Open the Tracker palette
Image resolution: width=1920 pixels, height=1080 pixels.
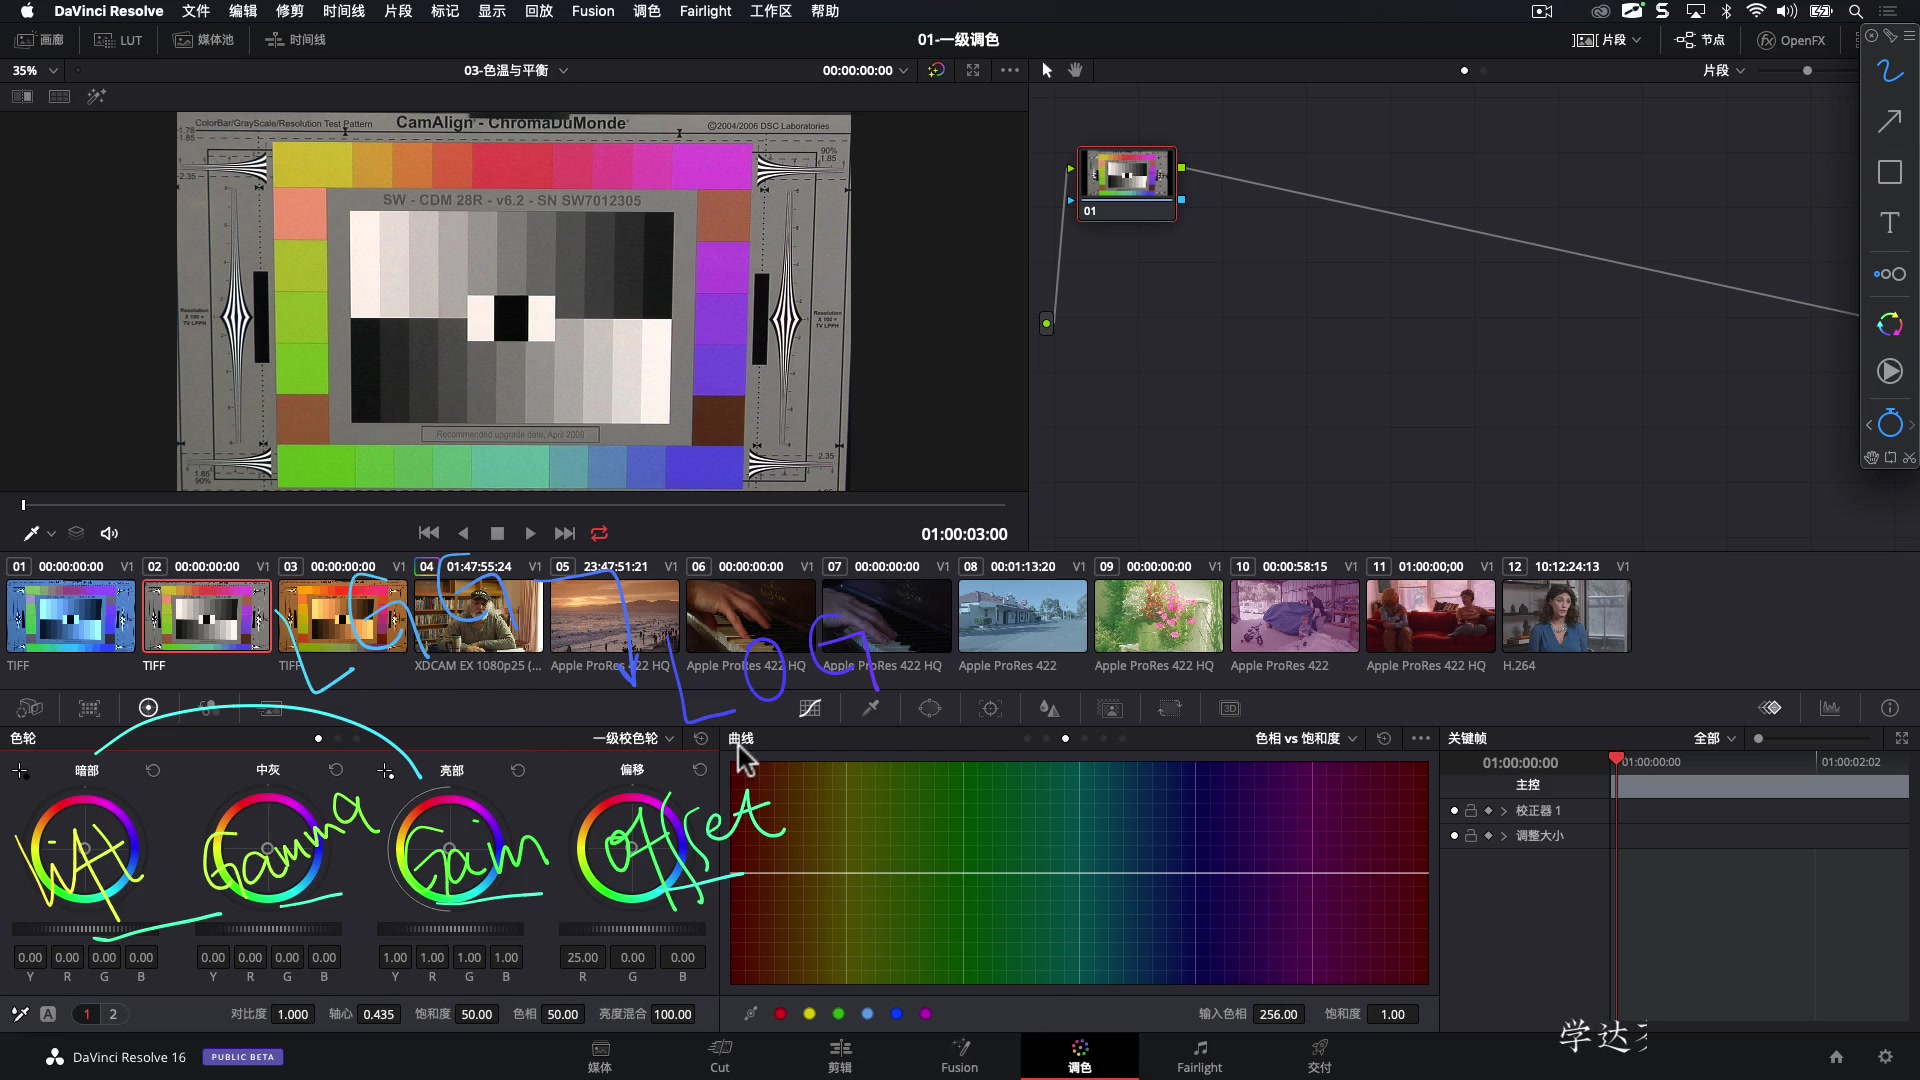pyautogui.click(x=990, y=708)
